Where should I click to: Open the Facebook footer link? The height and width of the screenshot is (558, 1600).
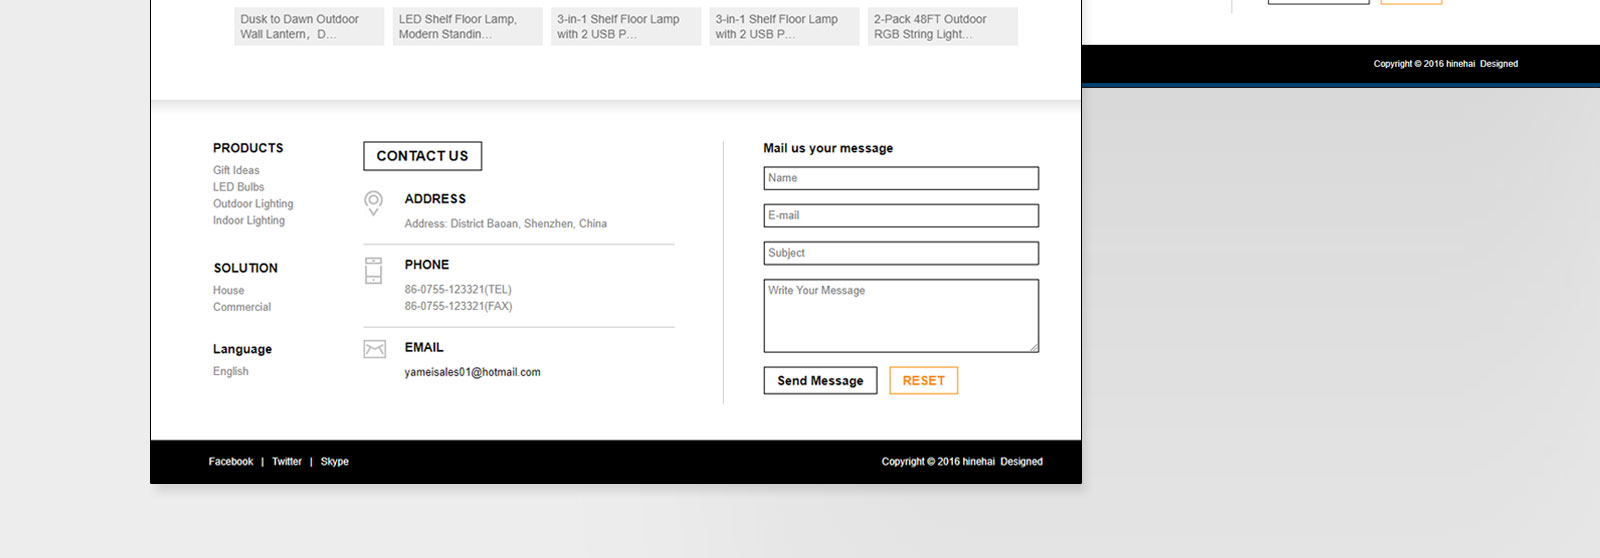pyautogui.click(x=231, y=462)
